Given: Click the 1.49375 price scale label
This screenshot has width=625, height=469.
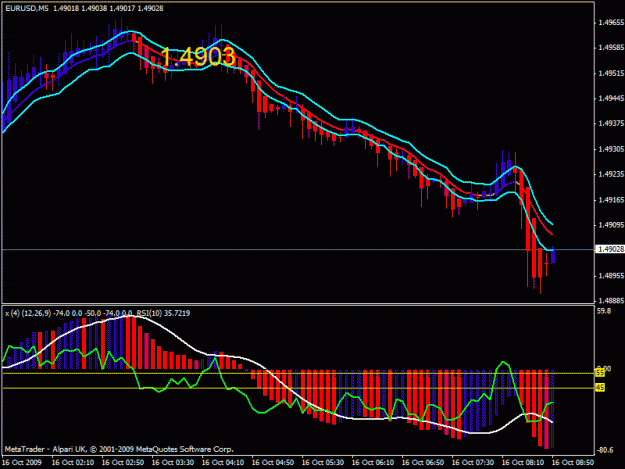Looking at the screenshot, I should (611, 124).
